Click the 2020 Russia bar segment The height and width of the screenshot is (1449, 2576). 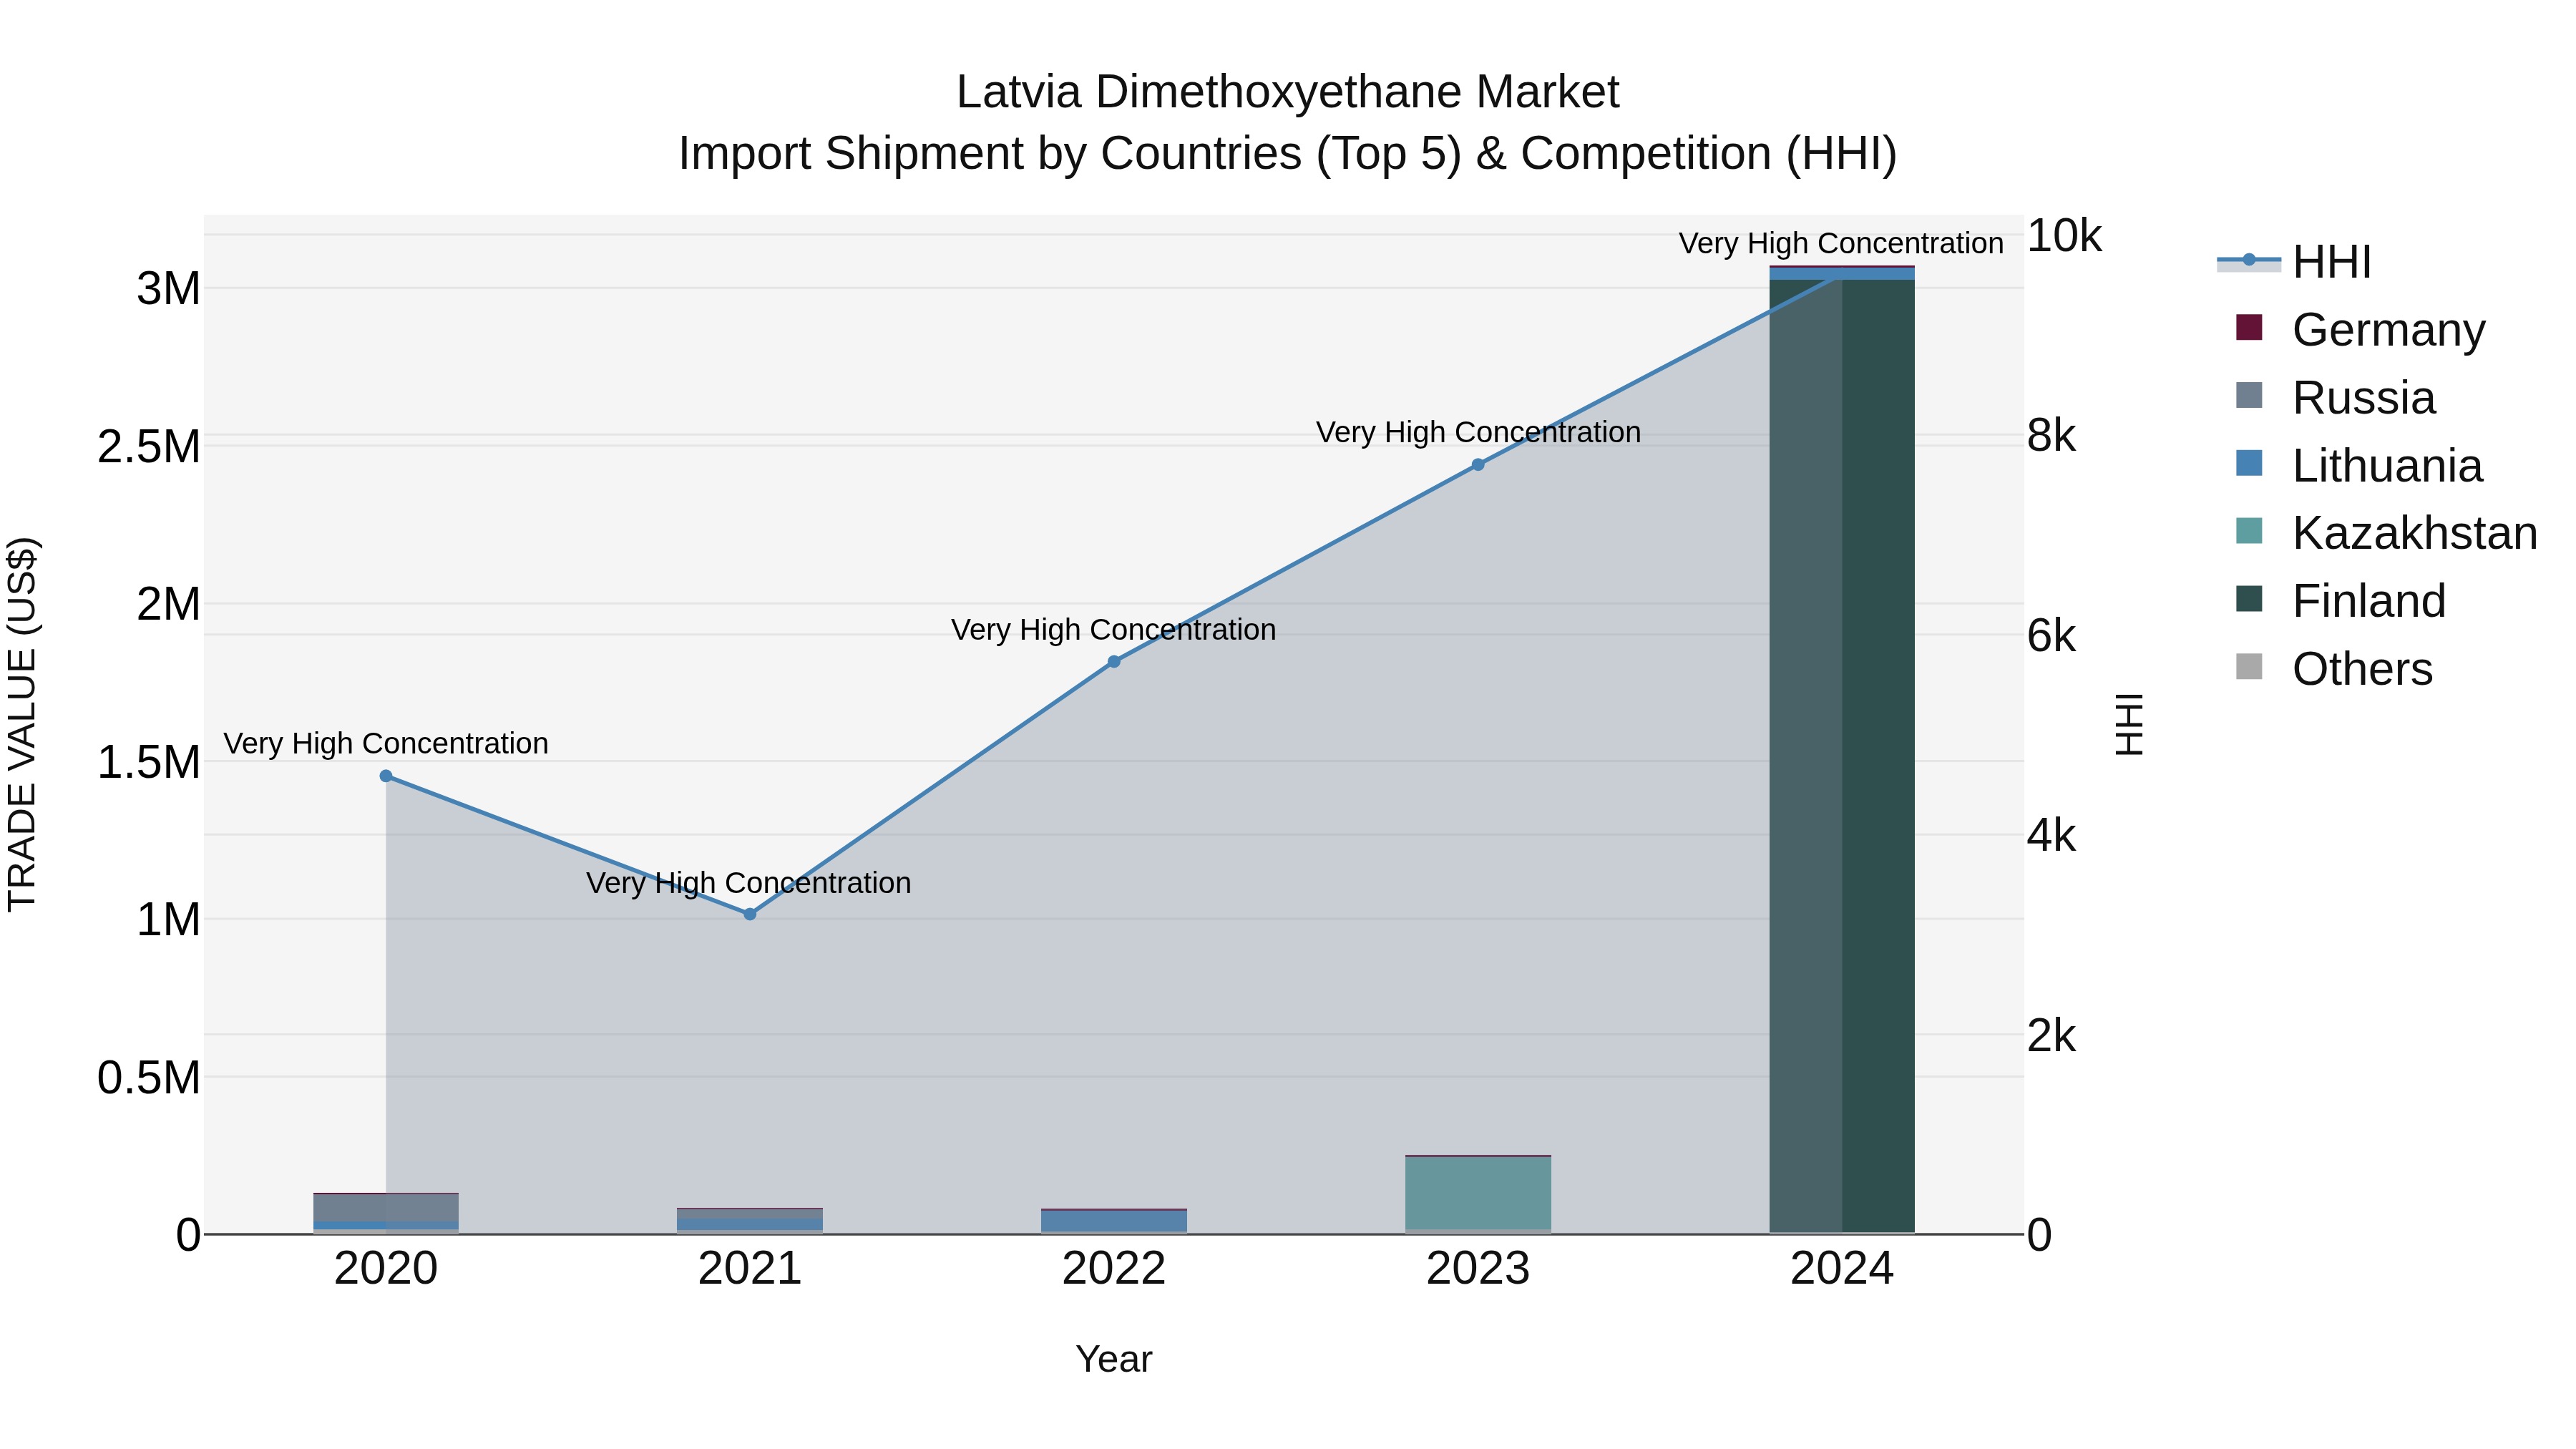point(386,1208)
